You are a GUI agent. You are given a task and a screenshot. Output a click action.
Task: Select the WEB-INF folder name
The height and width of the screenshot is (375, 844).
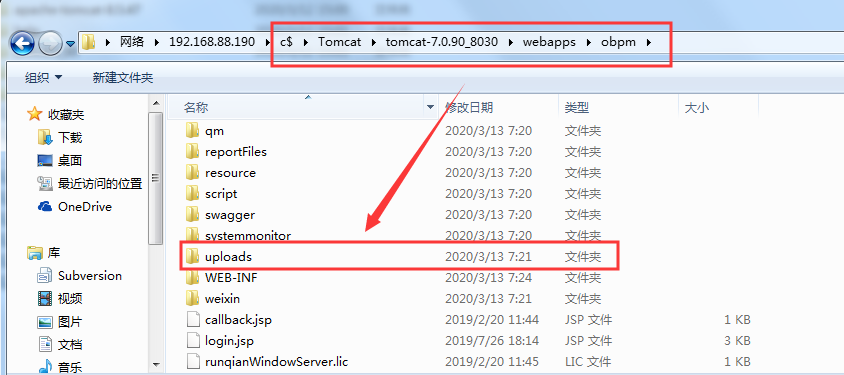tap(231, 278)
